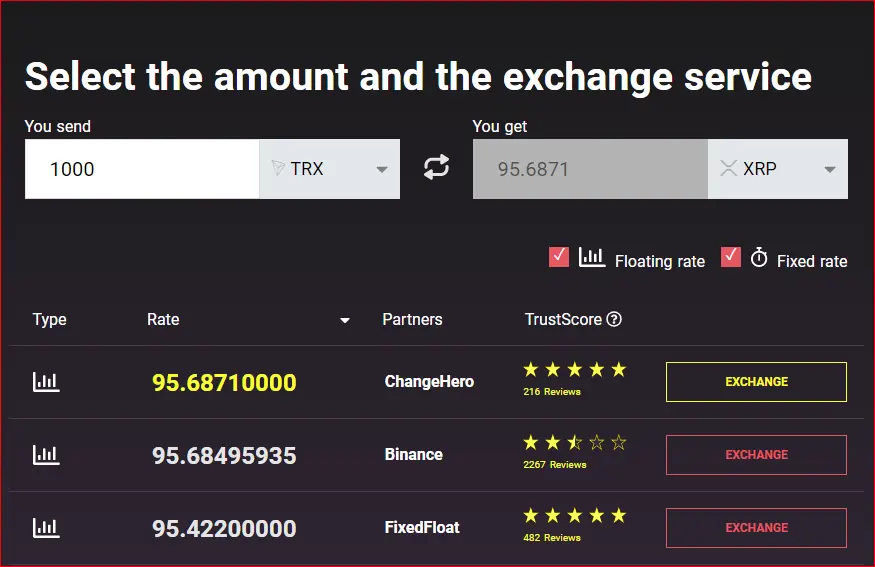Select the ChangeHero partner name
The image size is (875, 567).
[429, 381]
